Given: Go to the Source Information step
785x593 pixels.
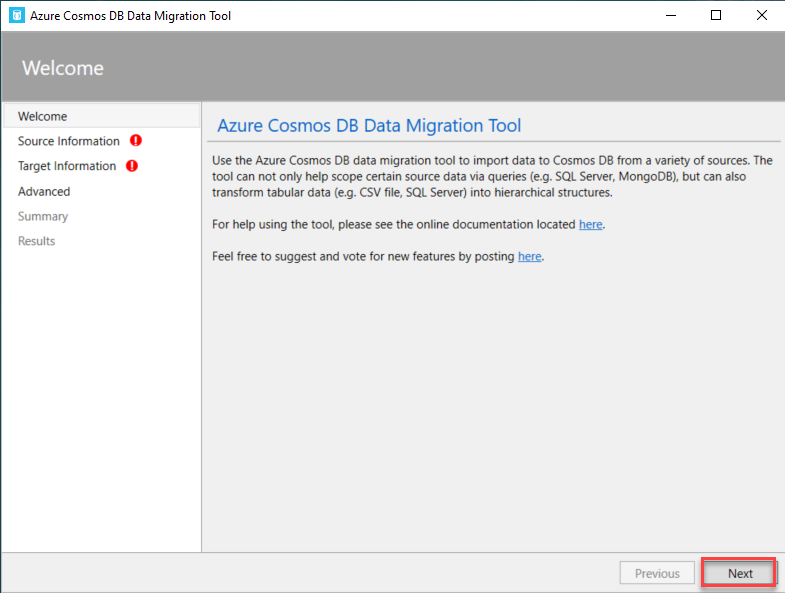Looking at the screenshot, I should (68, 141).
